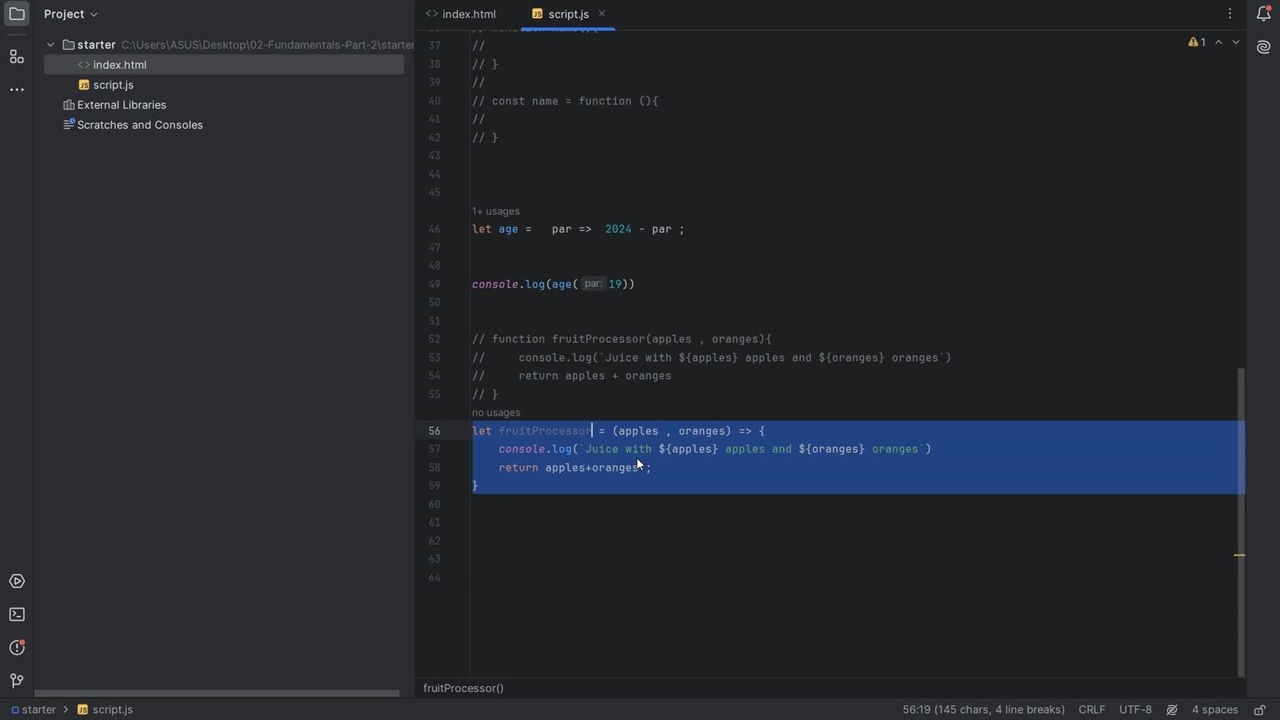Click the more tool windows ellipsis icon
The image size is (1280, 720).
(x=17, y=89)
